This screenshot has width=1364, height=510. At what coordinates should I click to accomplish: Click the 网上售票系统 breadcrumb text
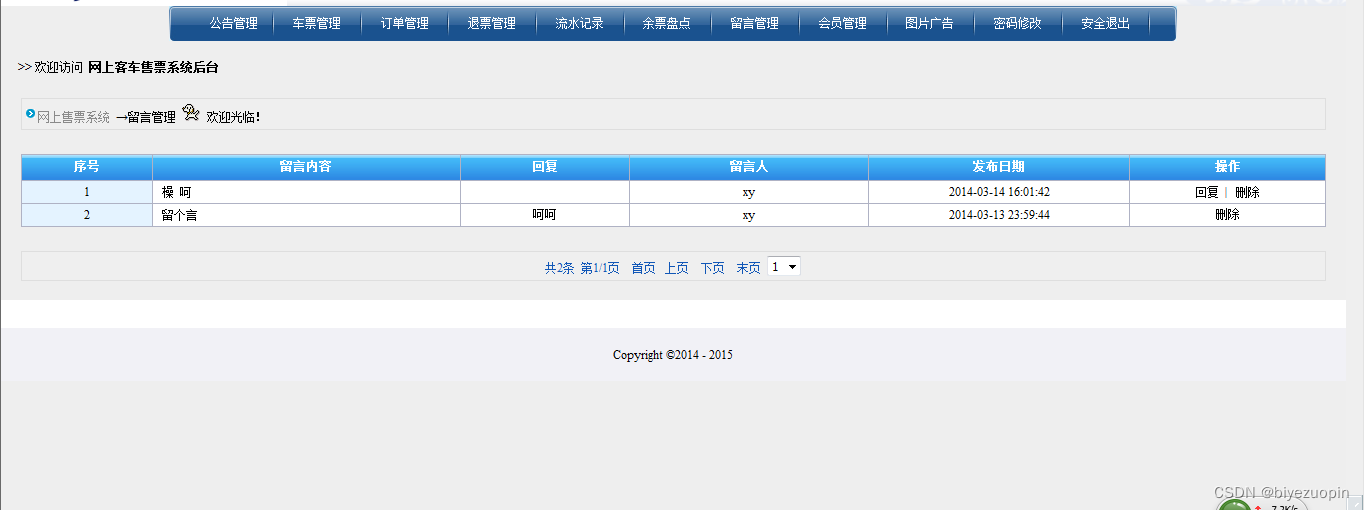click(73, 117)
